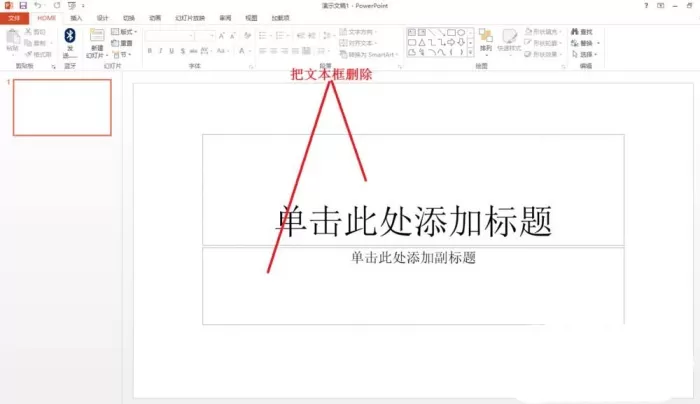Select the straight Line shape in gallery
700x404 pixels.
pyautogui.click(x=431, y=33)
